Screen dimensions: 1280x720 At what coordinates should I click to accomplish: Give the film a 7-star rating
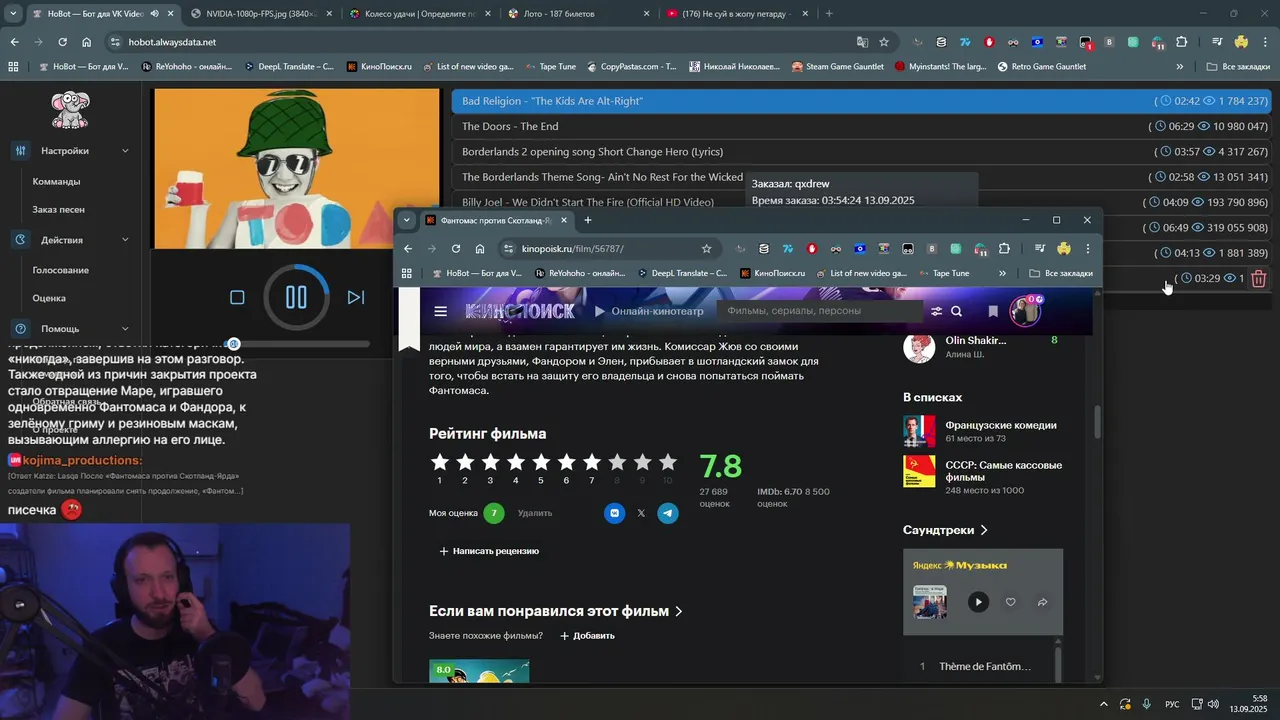(x=591, y=462)
